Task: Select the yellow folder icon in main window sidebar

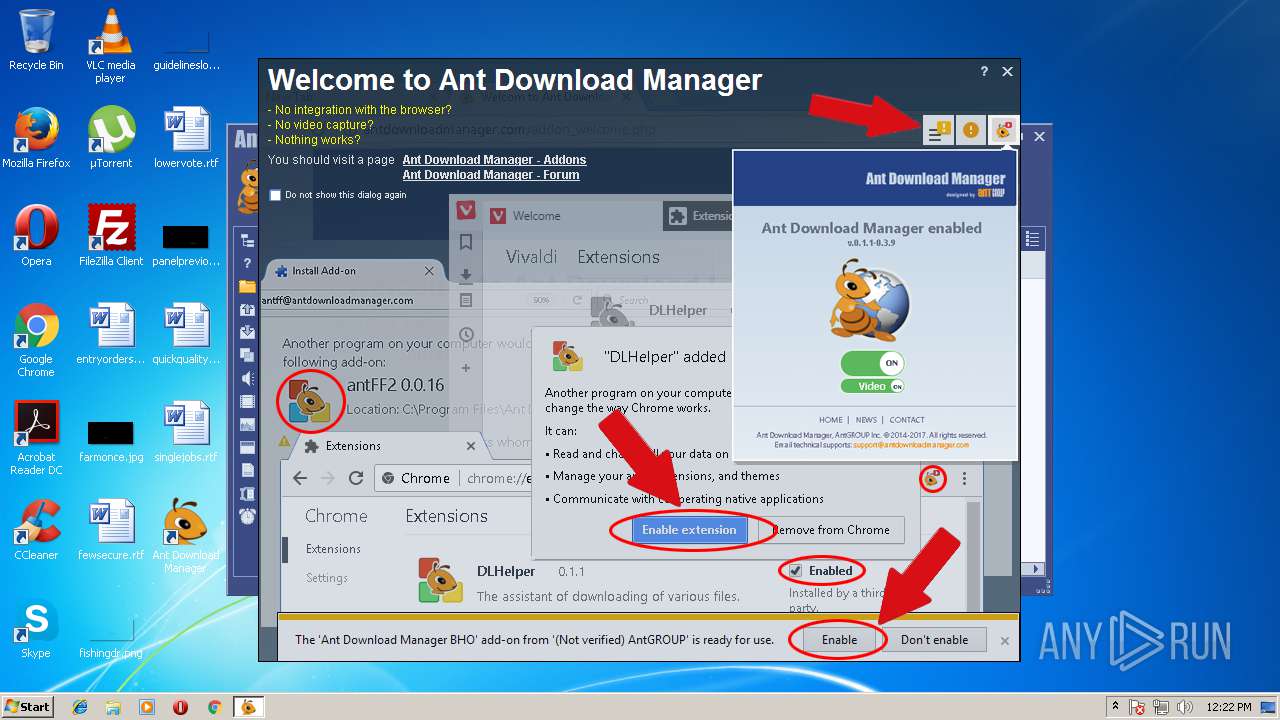Action: [247, 286]
